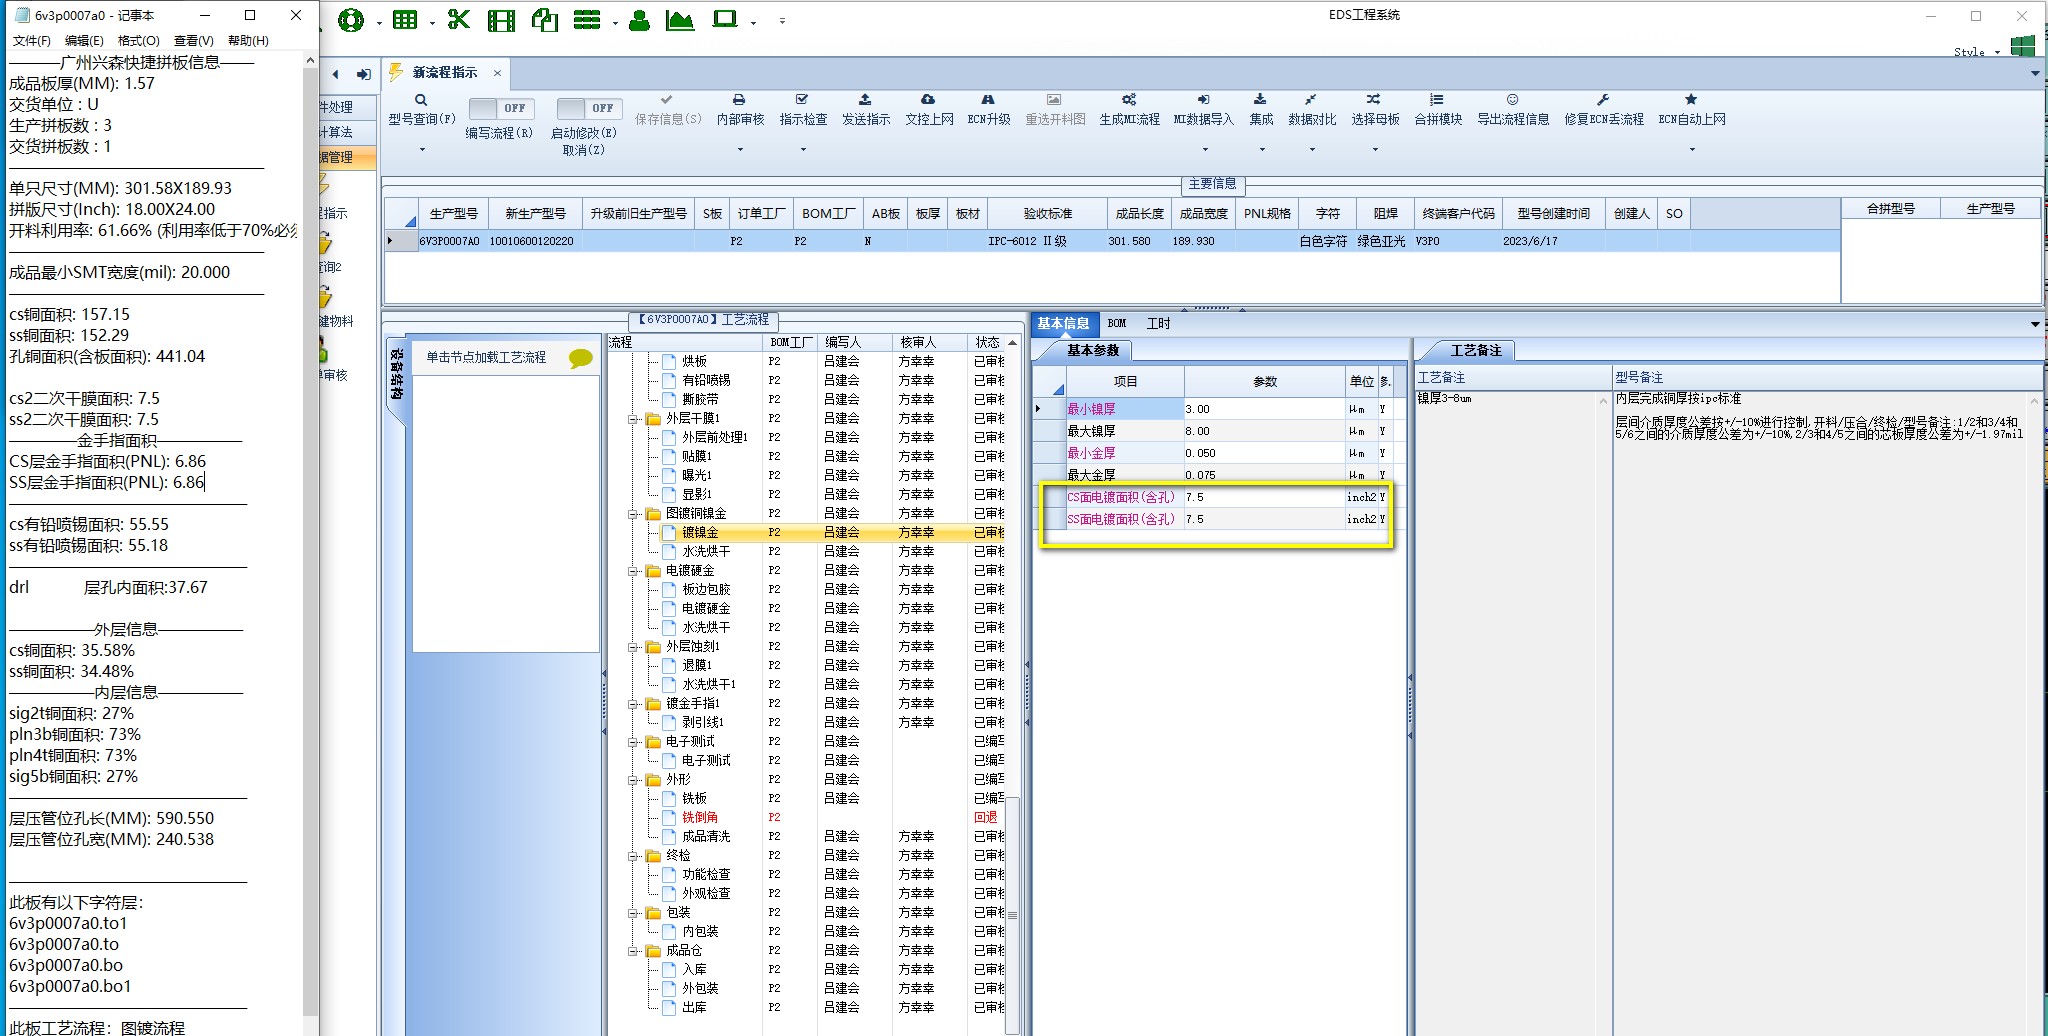
Task: Collapse the 终检 tree node
Action: [633, 856]
